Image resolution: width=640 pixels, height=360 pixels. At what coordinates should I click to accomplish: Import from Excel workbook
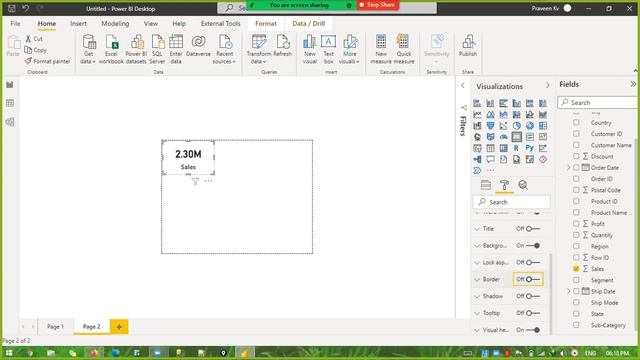point(111,49)
